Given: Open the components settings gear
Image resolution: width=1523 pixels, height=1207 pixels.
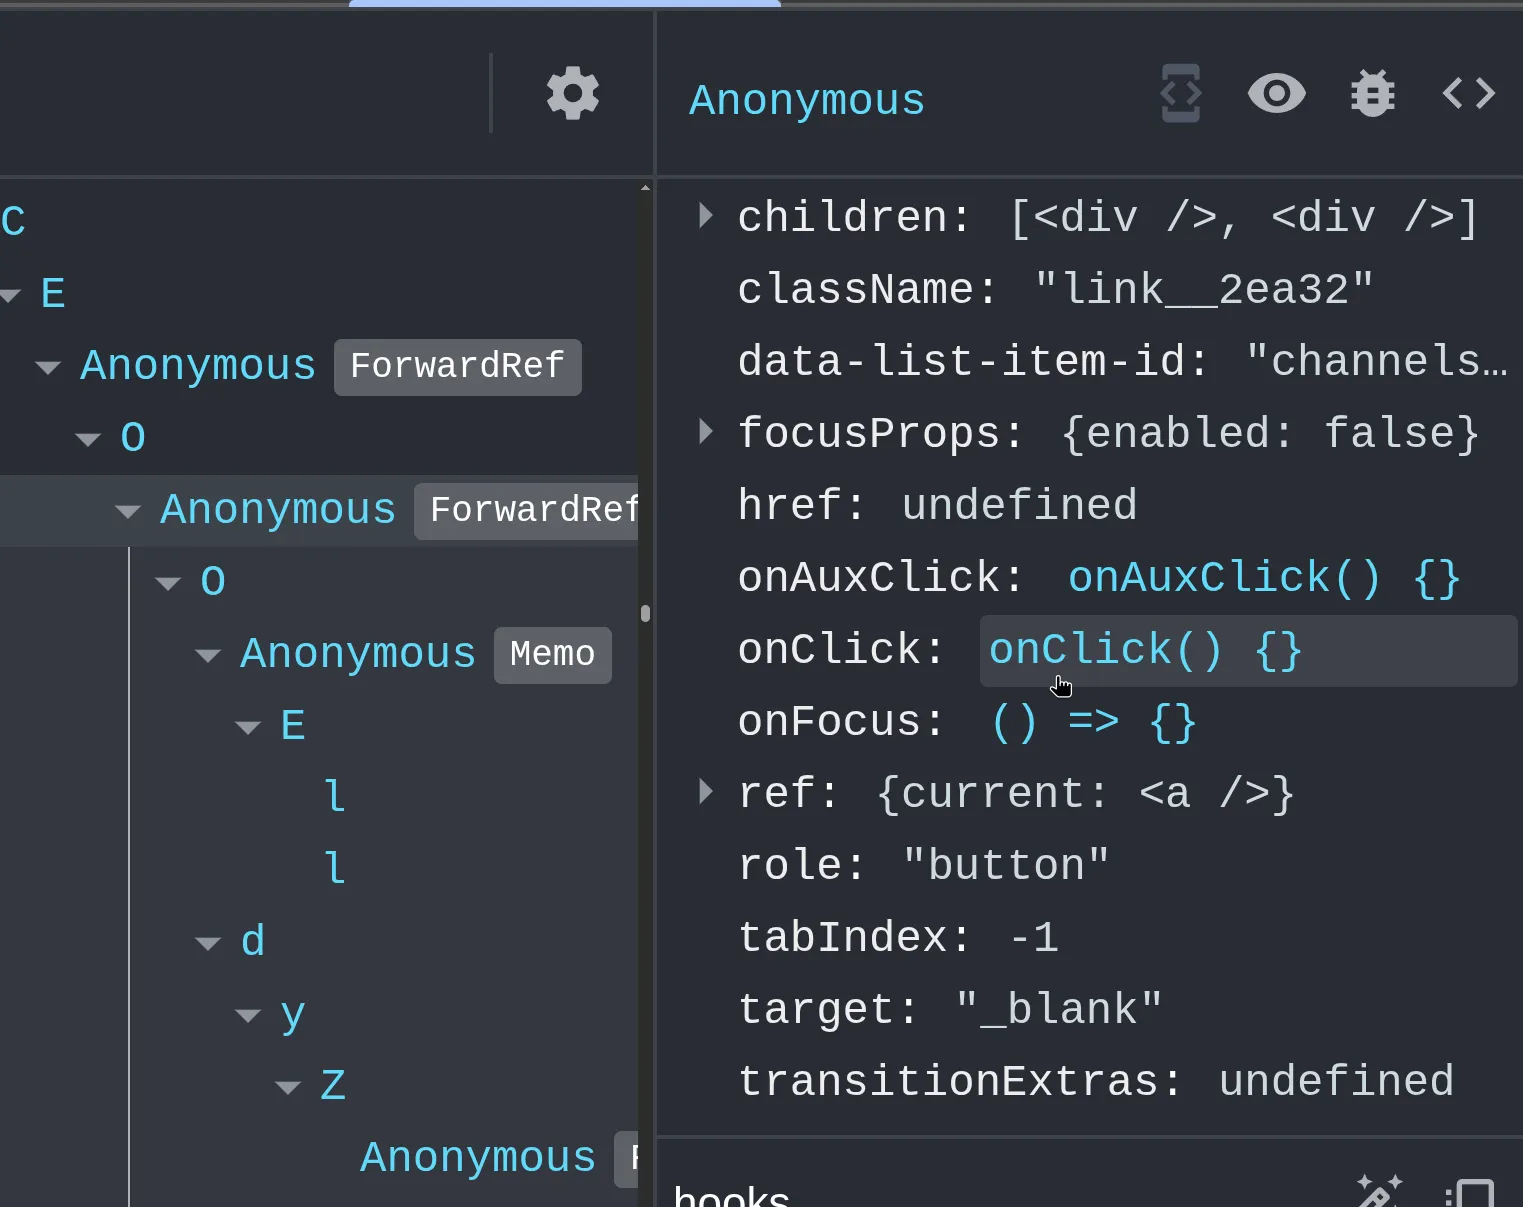Looking at the screenshot, I should click(573, 94).
